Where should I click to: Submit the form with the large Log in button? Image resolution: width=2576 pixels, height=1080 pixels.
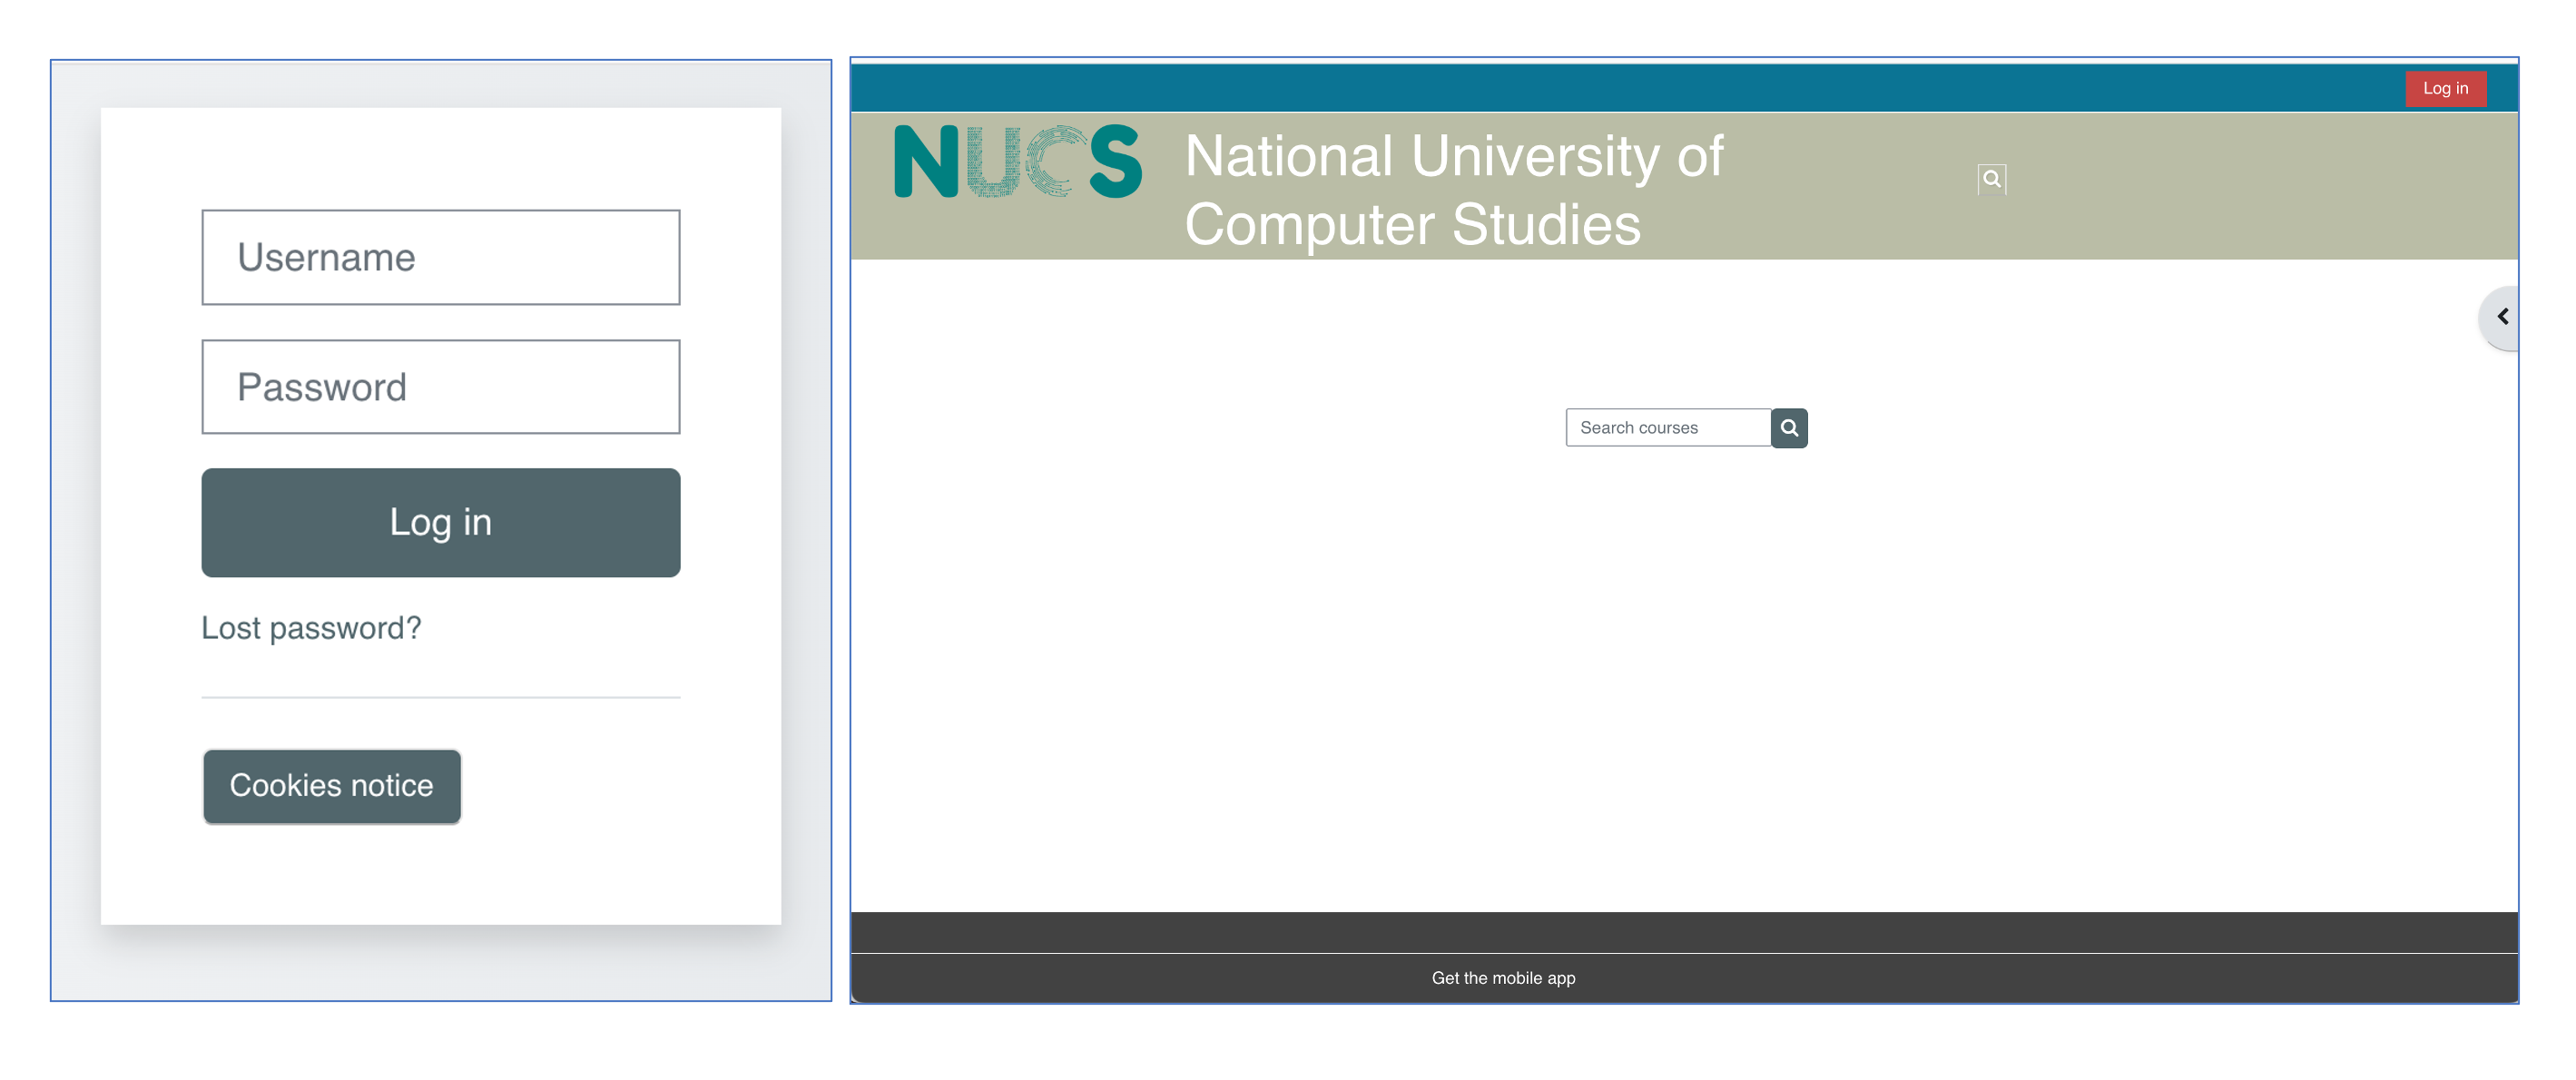click(440, 522)
